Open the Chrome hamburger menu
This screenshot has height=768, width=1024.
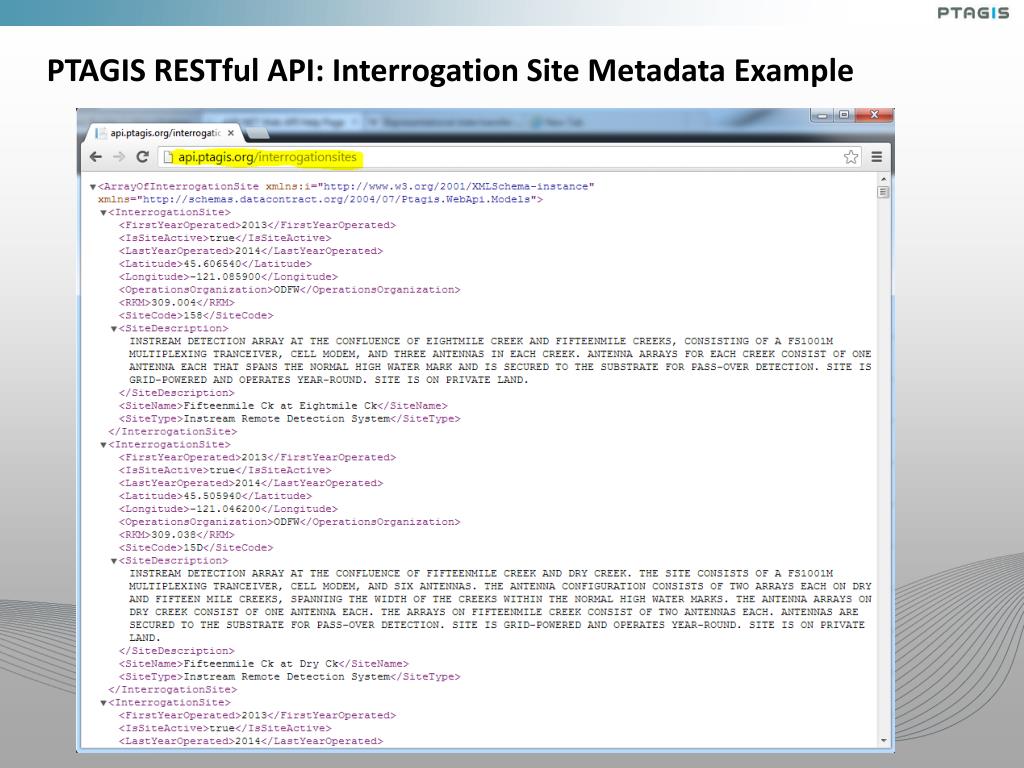point(876,157)
